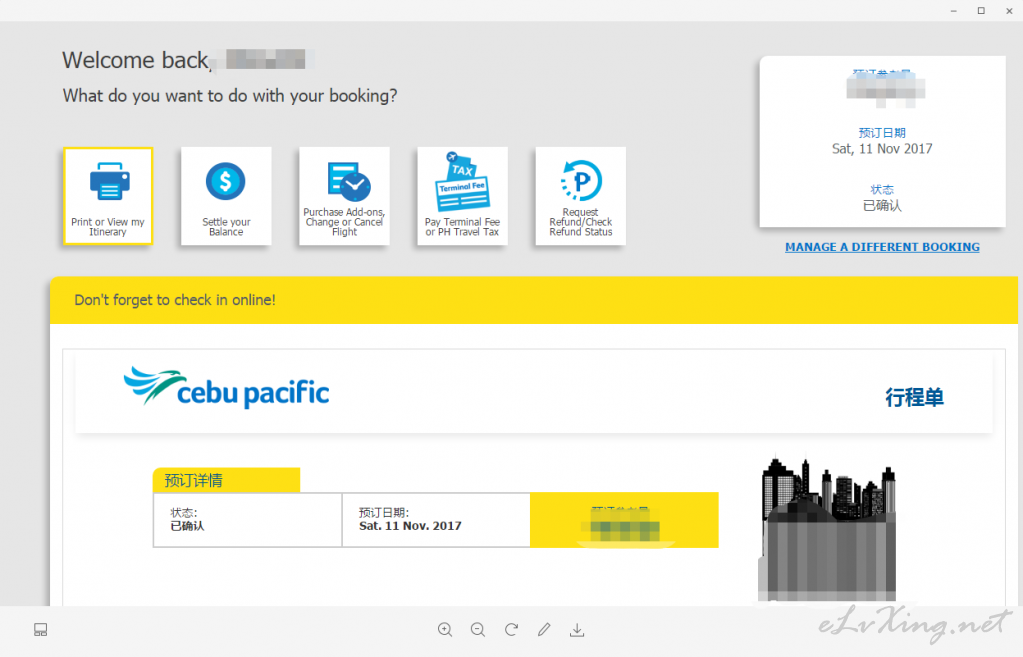Rotate the image with the rotate icon

[x=512, y=630]
